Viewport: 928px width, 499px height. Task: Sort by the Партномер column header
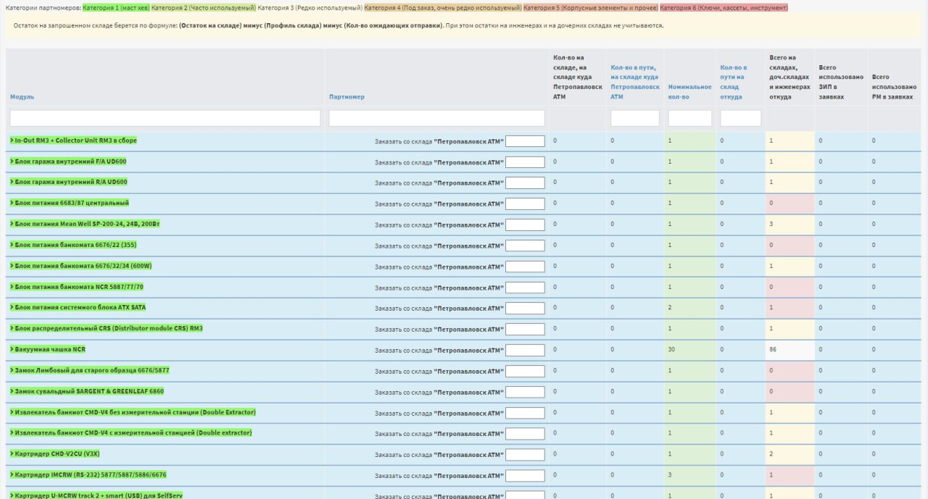tap(346, 97)
